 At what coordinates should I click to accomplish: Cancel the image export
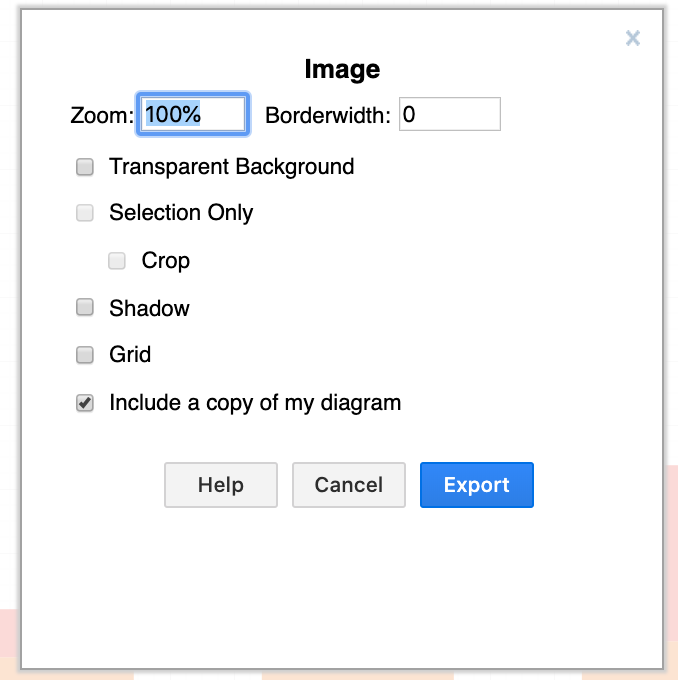(349, 485)
